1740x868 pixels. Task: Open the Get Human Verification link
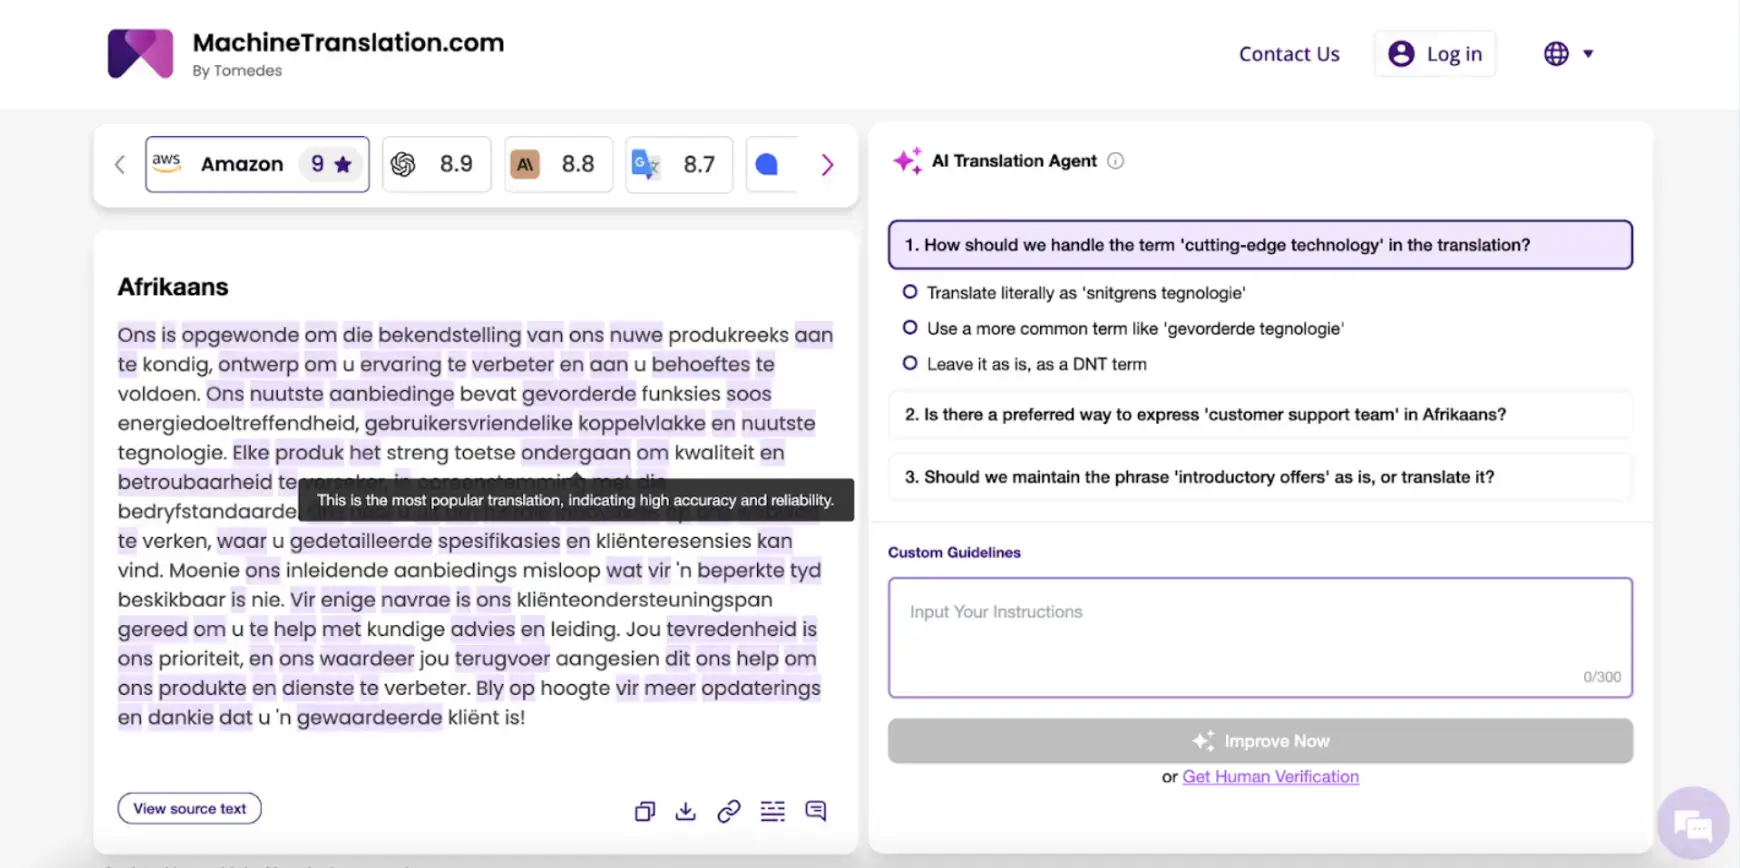point(1270,777)
